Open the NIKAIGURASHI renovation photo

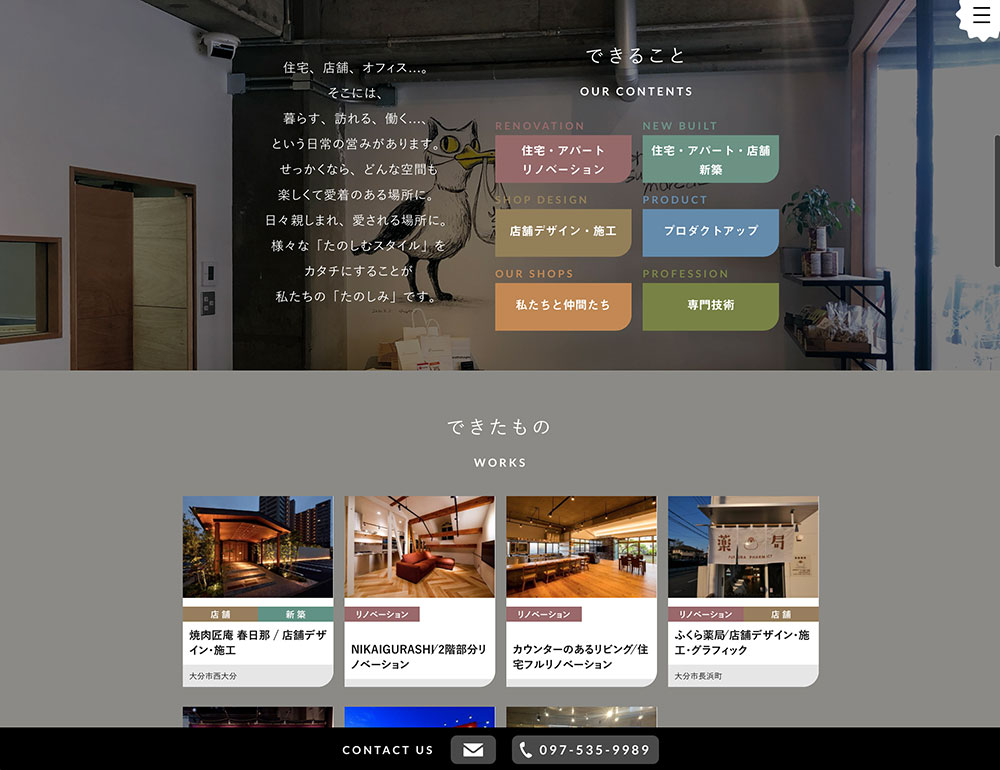pyautogui.click(x=420, y=547)
